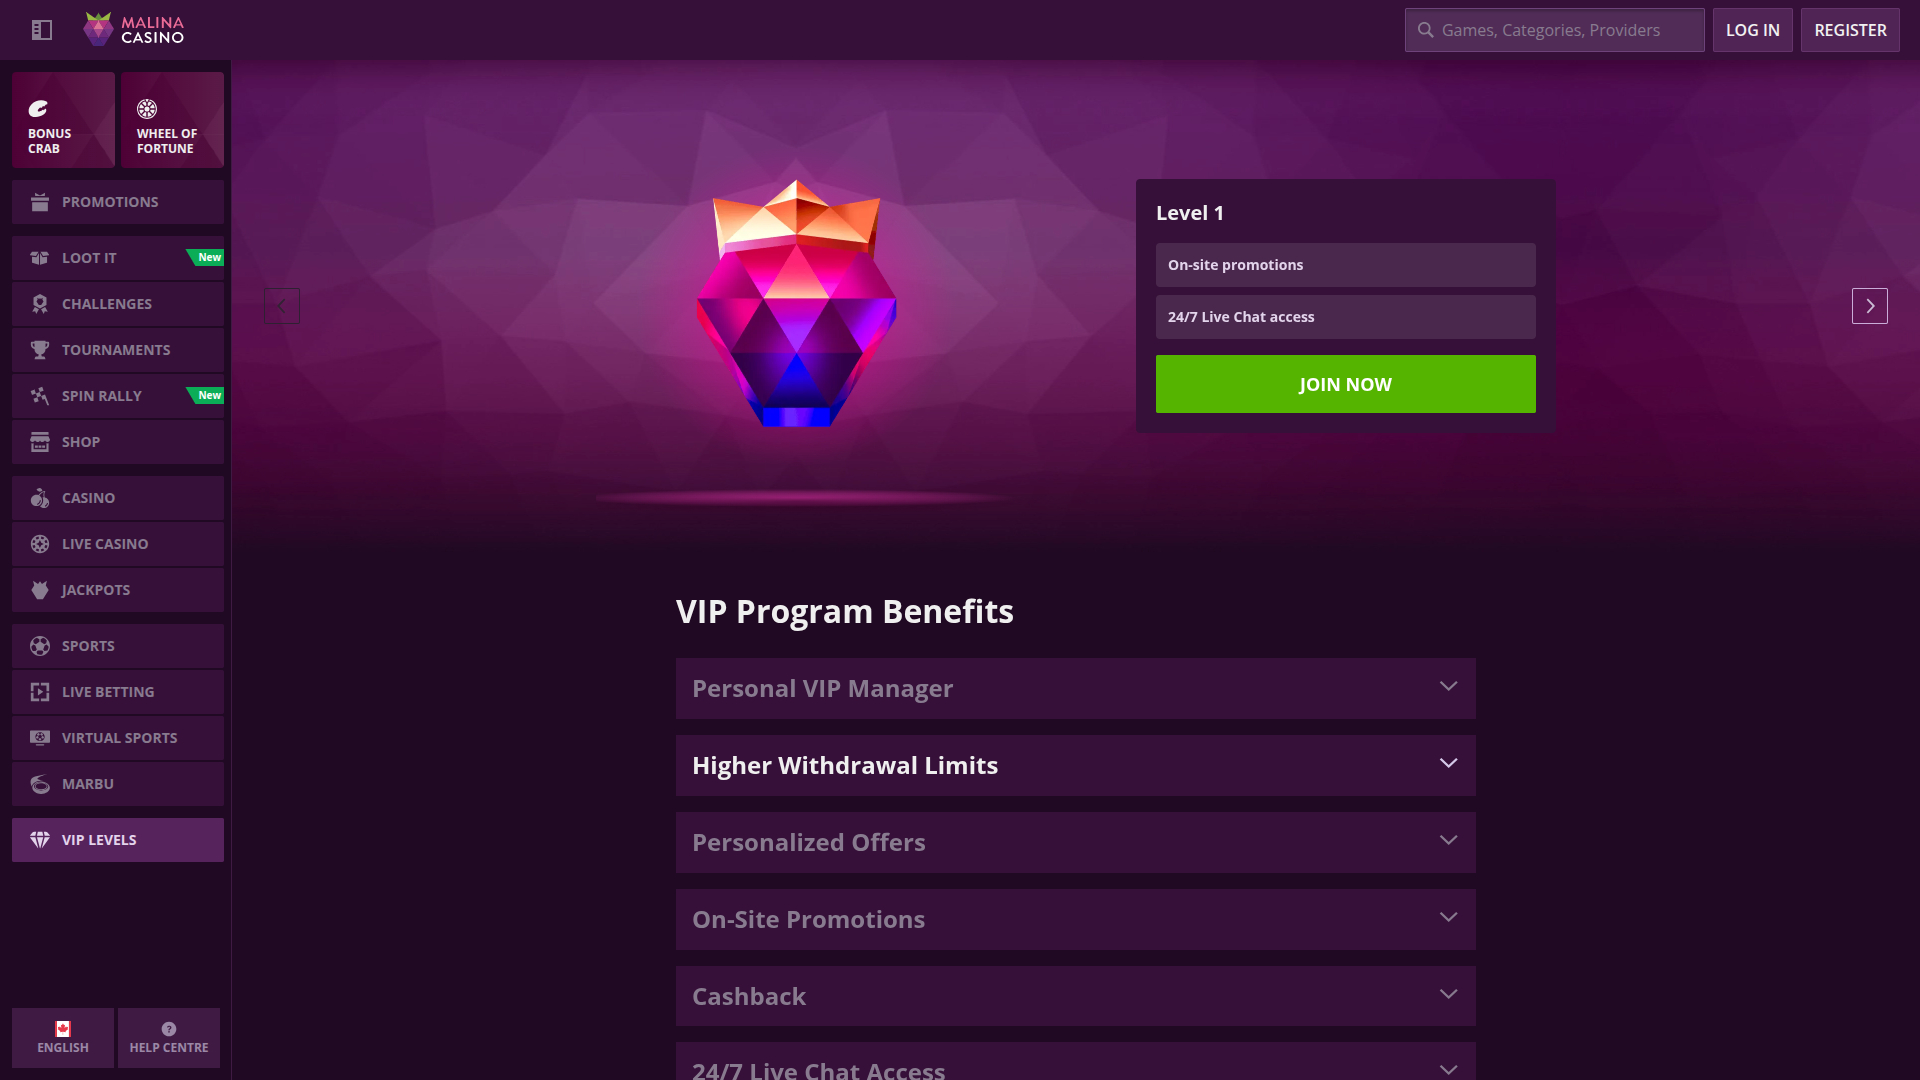Select the Marbu icon in sidebar

click(x=40, y=783)
